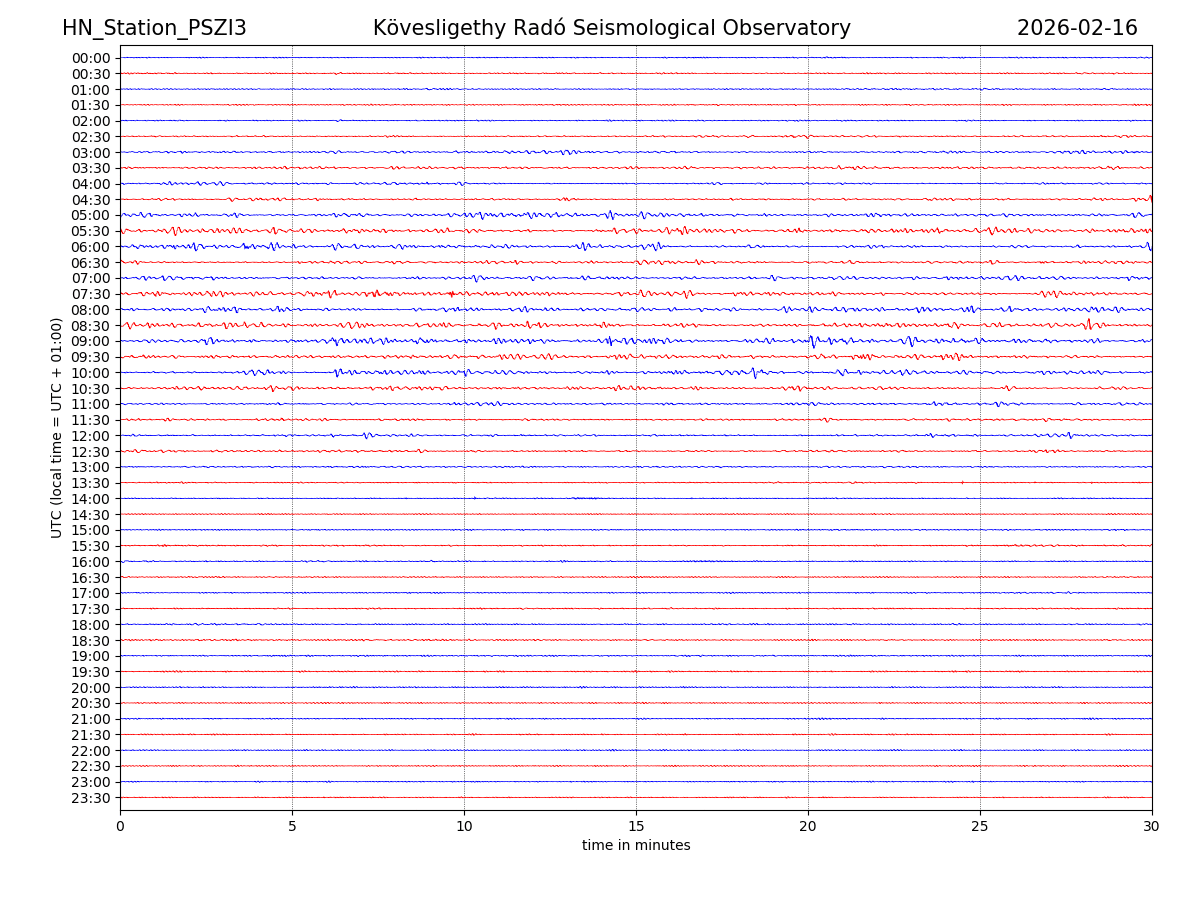Click the HN_Station_PSZI3 station title

154,28
